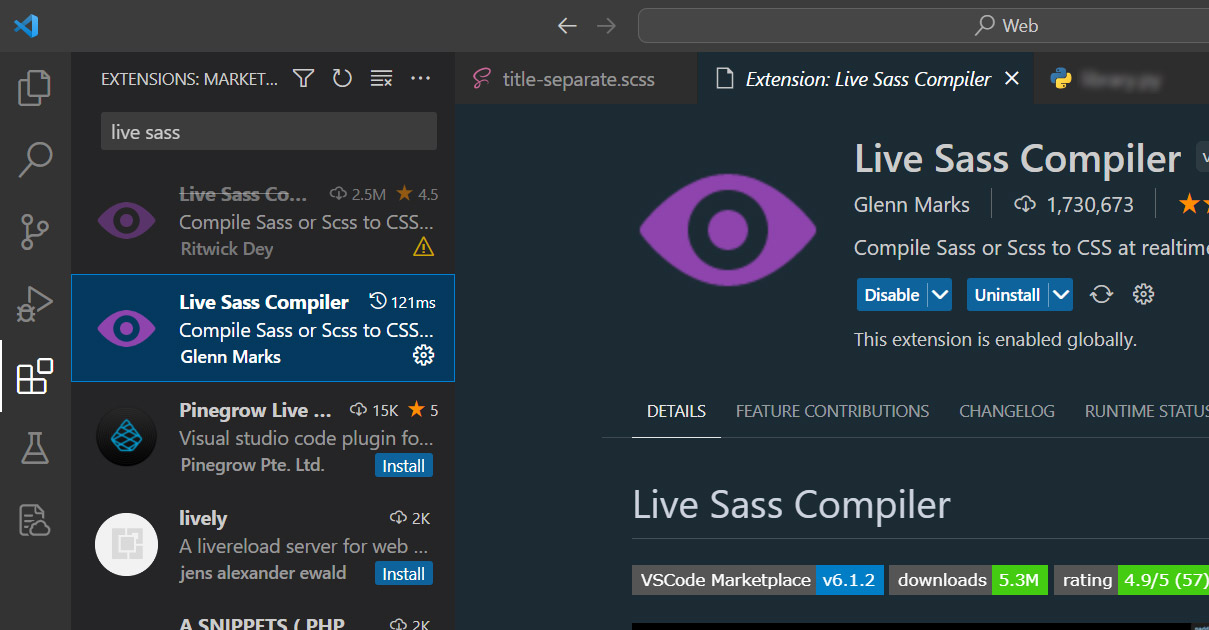
Task: Open the RUNTIME STATUS tab
Action: click(x=1147, y=411)
